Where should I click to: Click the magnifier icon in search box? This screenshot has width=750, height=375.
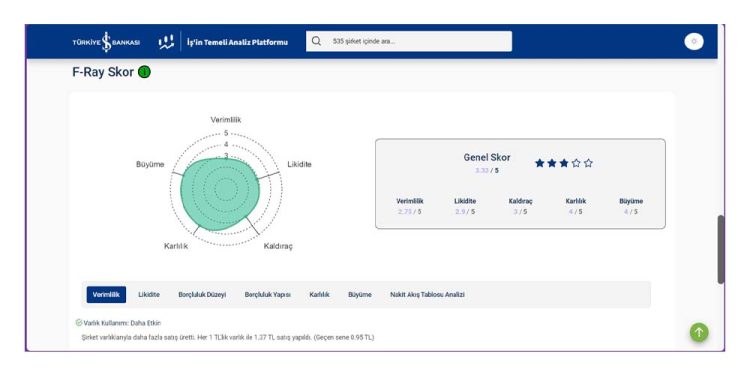pyautogui.click(x=316, y=41)
